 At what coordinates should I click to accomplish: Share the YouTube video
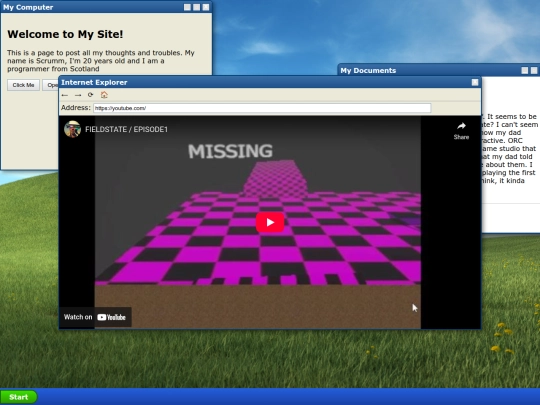point(461,131)
